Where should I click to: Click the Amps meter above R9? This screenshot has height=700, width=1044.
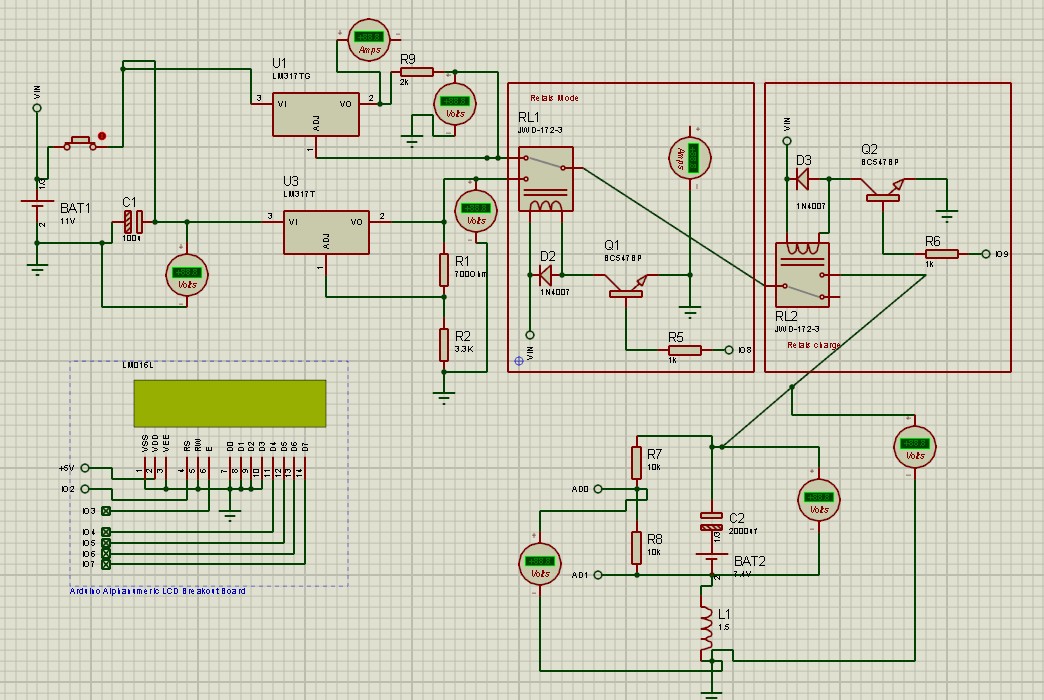click(369, 41)
